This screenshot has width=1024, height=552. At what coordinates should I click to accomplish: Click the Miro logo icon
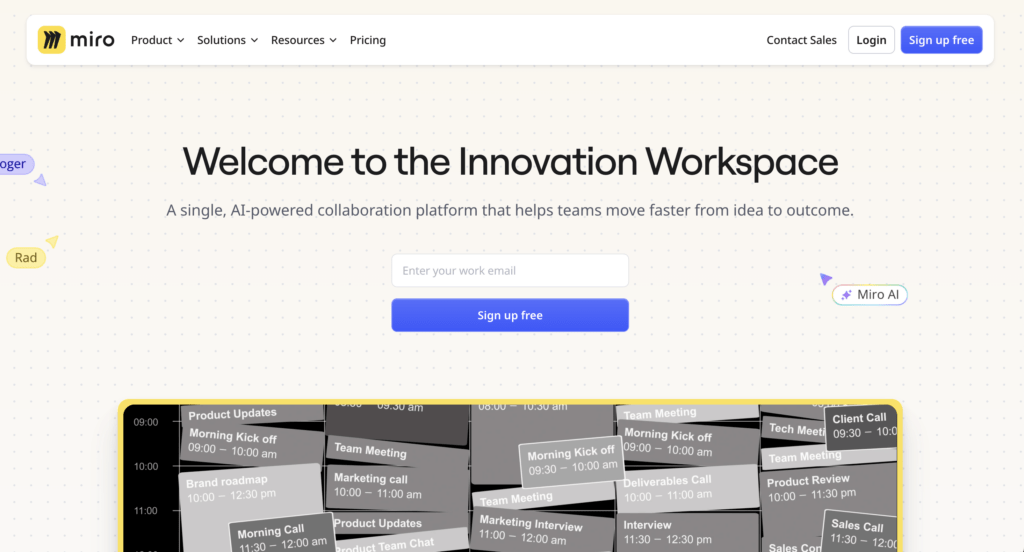tap(51, 40)
